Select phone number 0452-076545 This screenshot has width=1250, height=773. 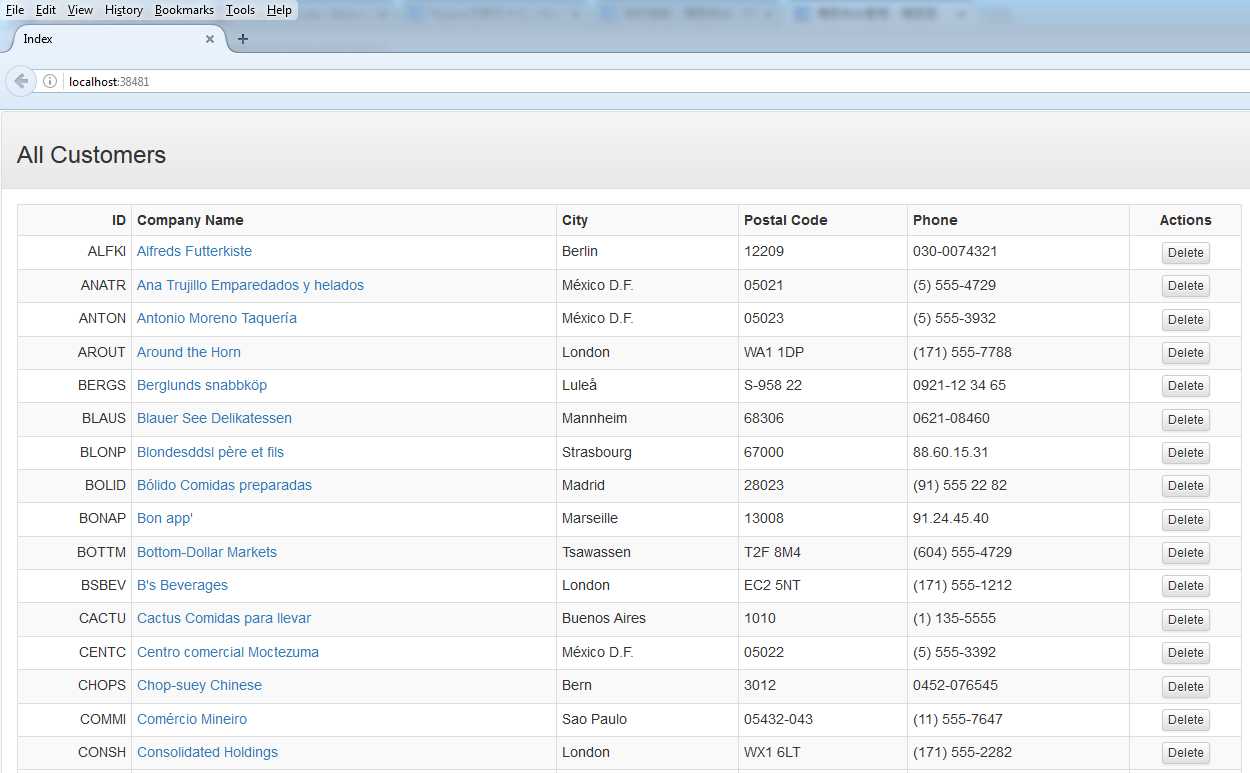pos(955,685)
